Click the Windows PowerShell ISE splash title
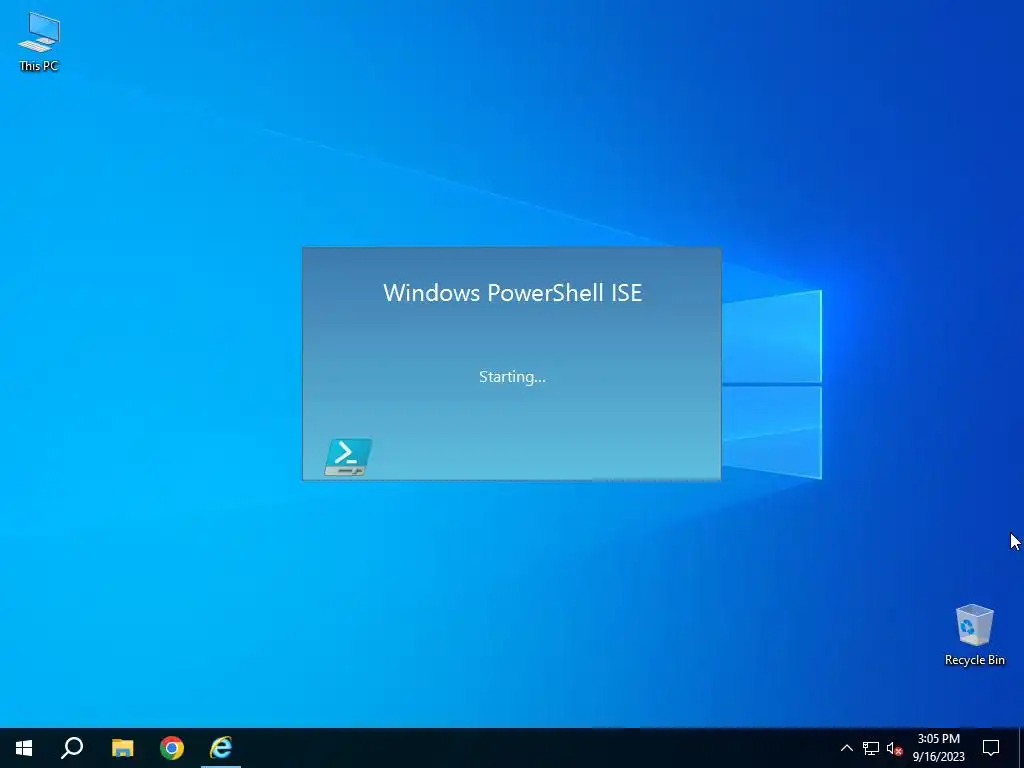Screen dimensions: 1024x768 click(513, 293)
